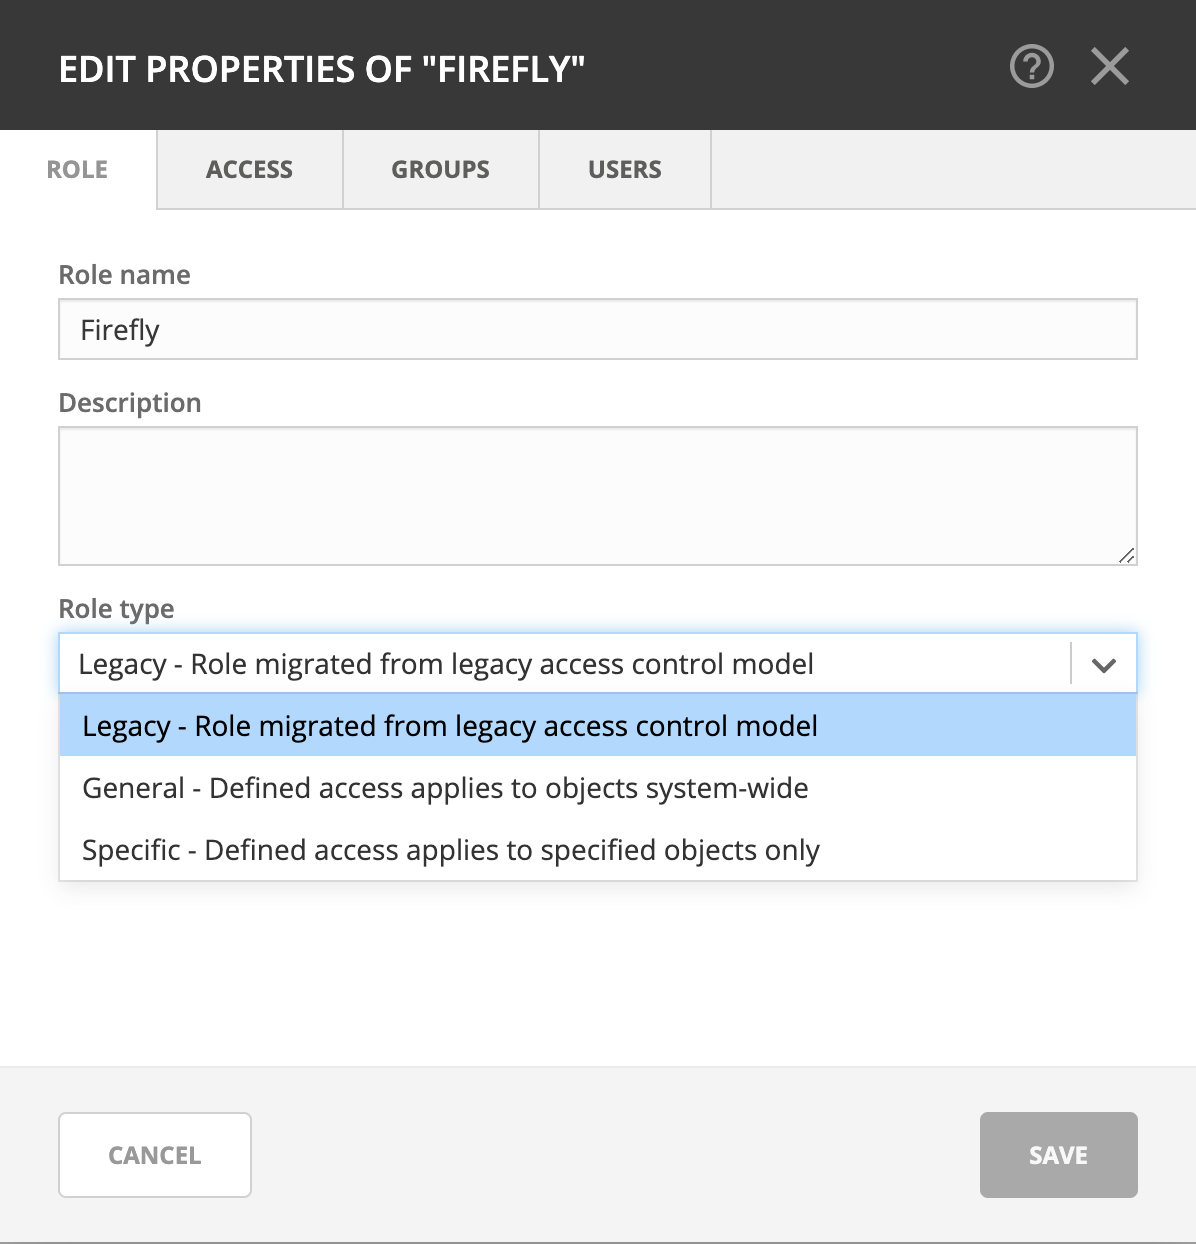
Task: Click the "Role type" label
Action: pos(116,609)
